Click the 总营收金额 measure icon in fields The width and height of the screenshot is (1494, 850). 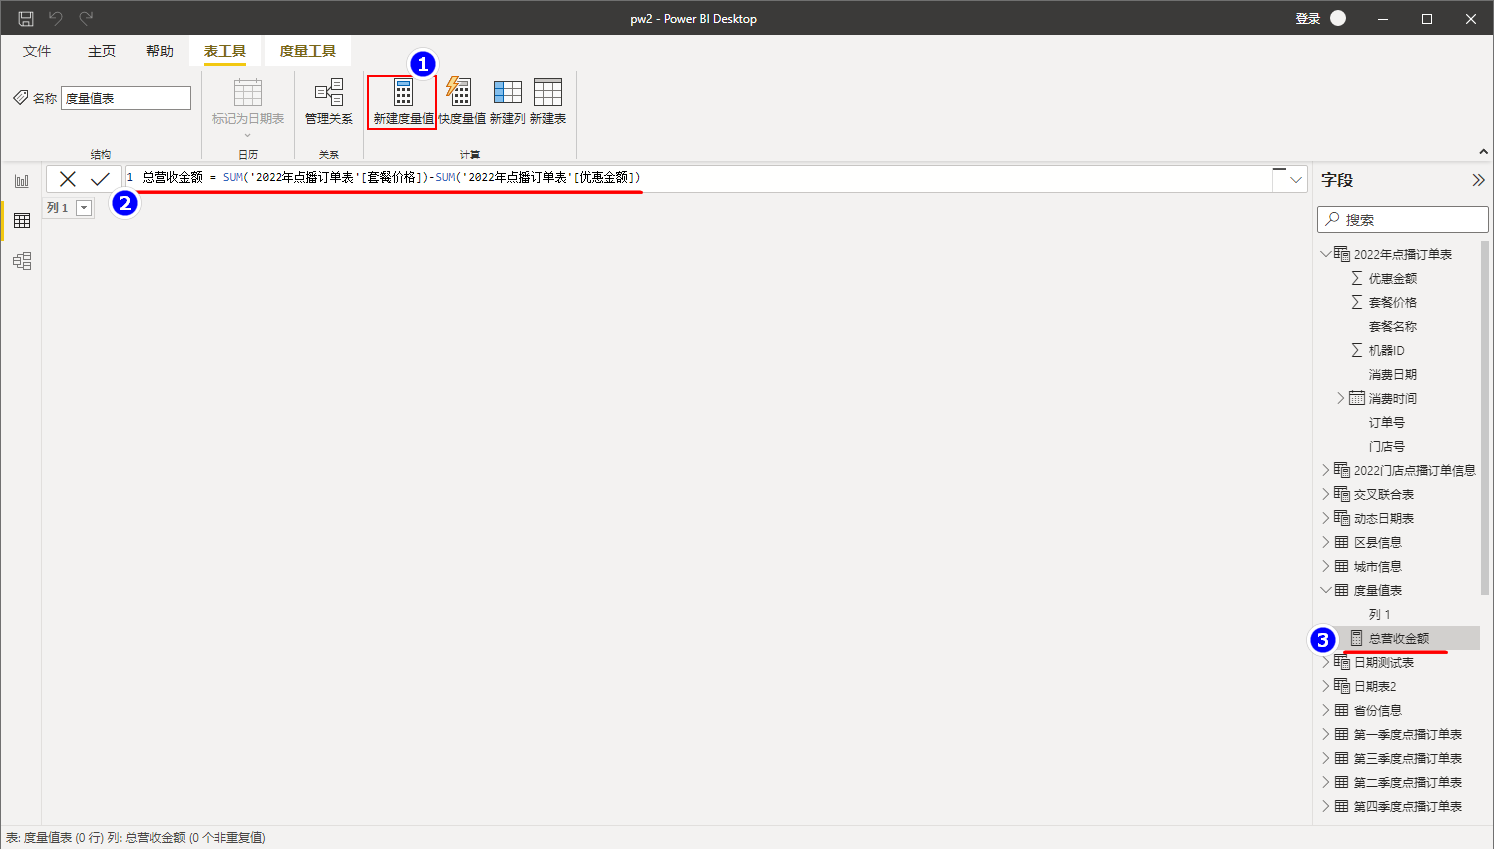1357,638
